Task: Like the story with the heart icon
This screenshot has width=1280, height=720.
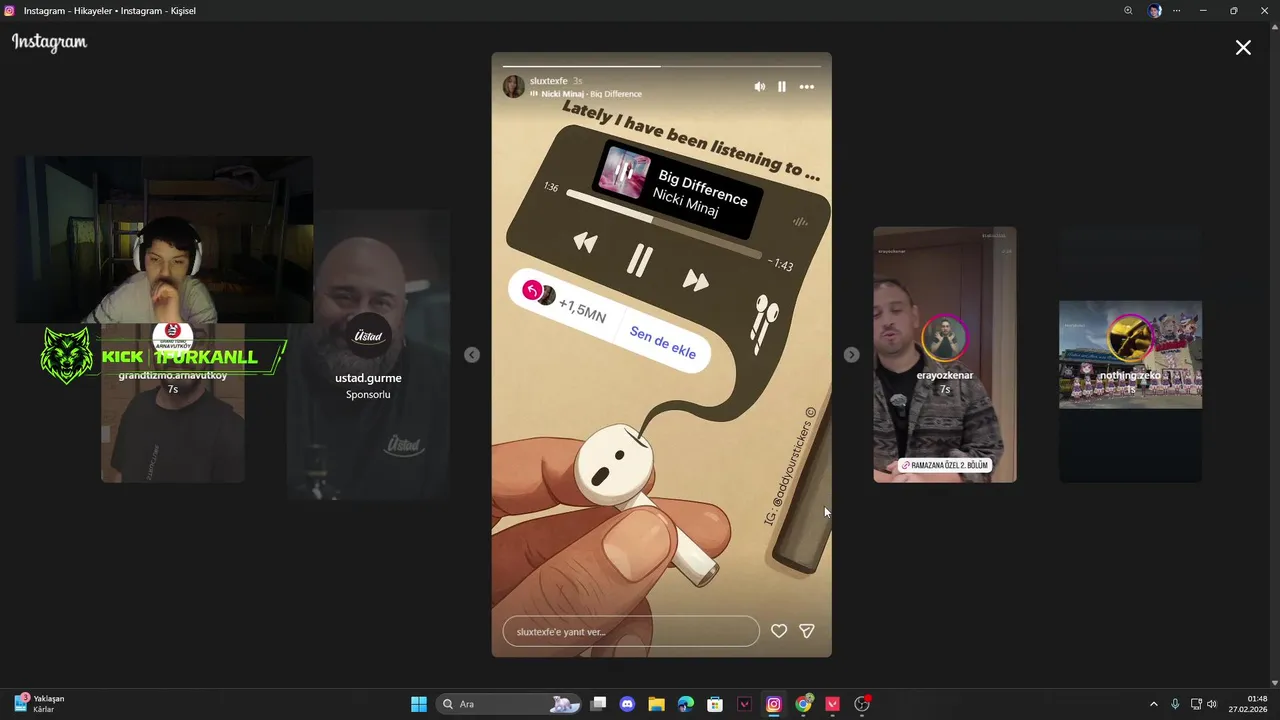Action: click(x=779, y=631)
